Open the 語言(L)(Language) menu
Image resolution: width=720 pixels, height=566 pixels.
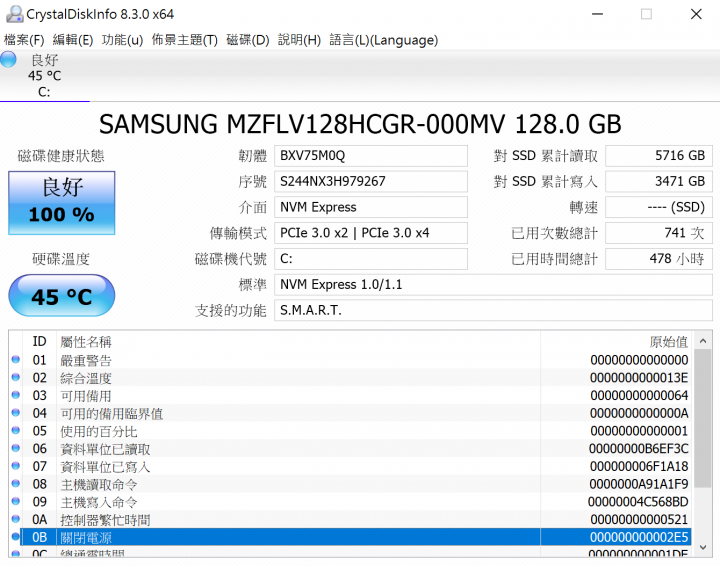coord(383,40)
